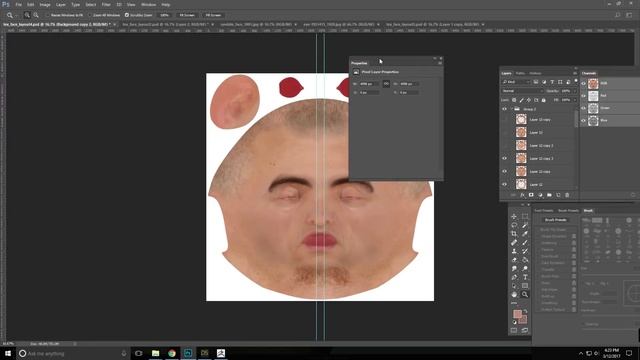Image resolution: width=640 pixels, height=360 pixels.
Task: Select the Dodge tool
Action: point(525,268)
